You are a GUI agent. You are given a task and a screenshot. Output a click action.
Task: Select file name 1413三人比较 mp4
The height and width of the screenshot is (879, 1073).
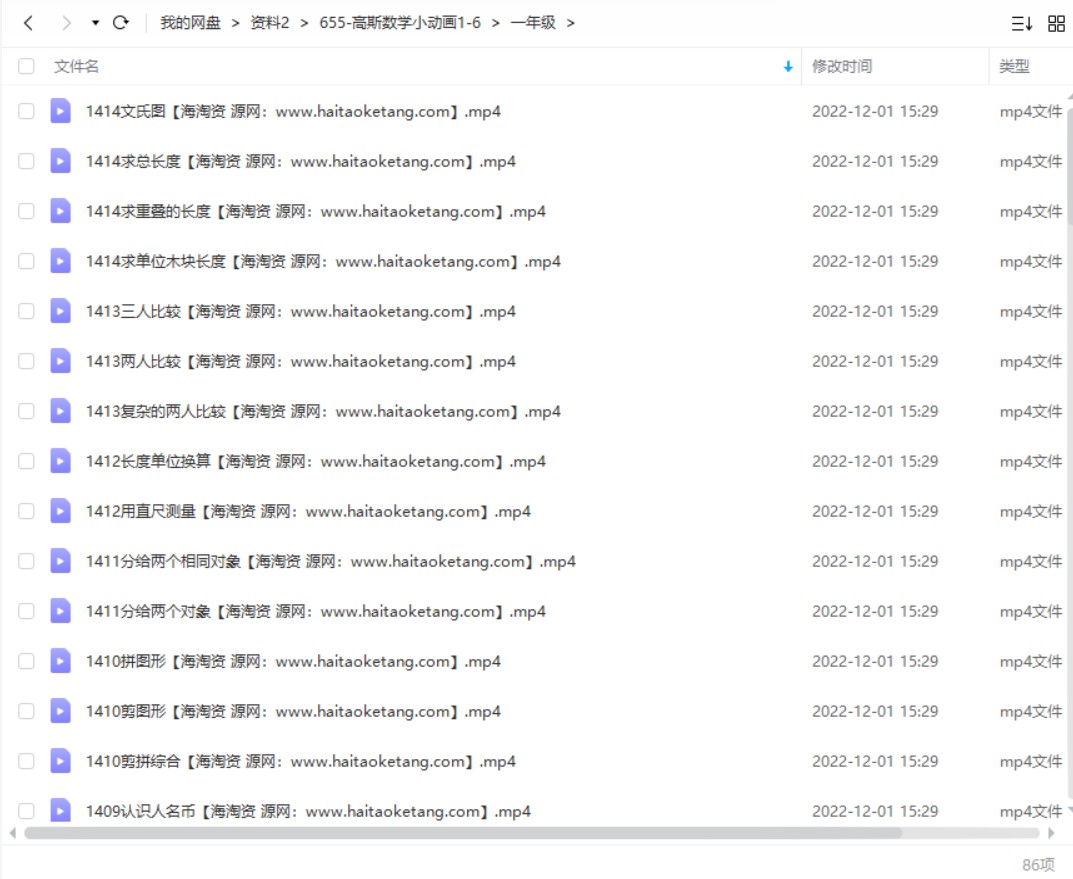coord(300,311)
